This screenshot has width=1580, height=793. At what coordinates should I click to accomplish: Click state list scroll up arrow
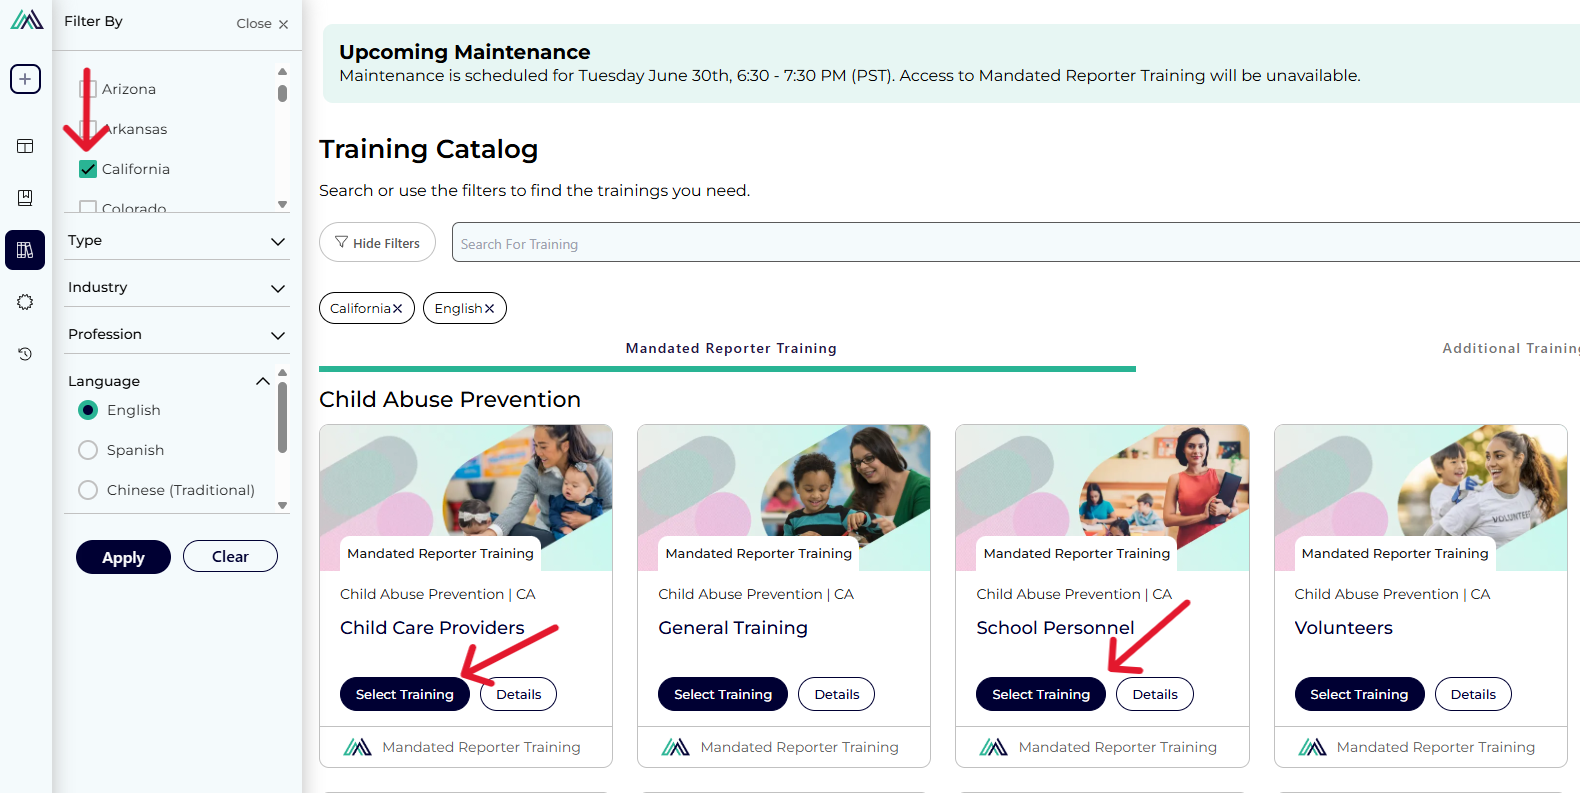(283, 71)
